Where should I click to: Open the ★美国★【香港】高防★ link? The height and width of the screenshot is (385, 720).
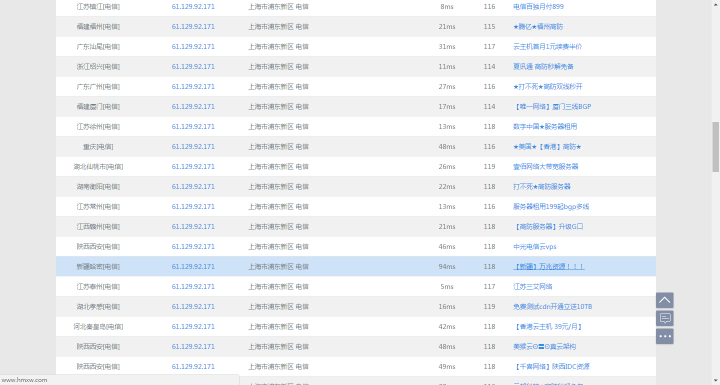pos(547,147)
